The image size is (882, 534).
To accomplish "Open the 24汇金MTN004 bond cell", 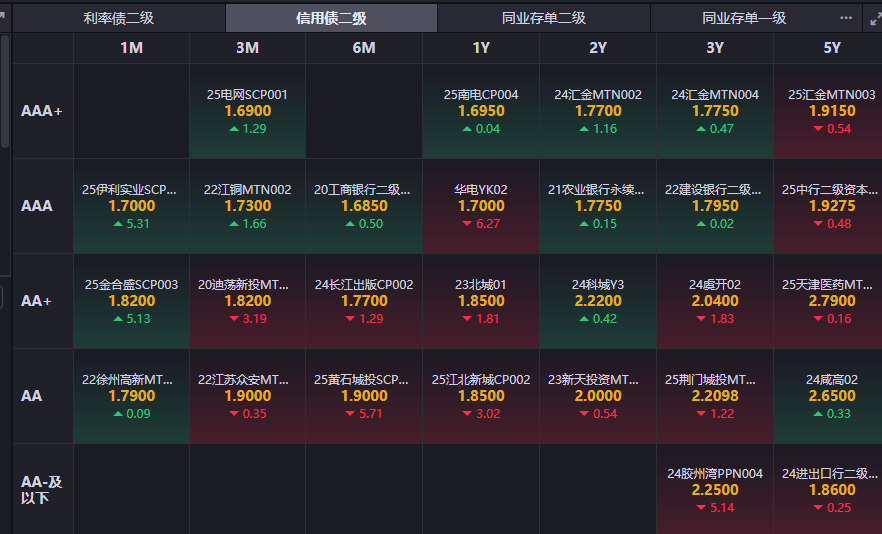I will coord(715,111).
